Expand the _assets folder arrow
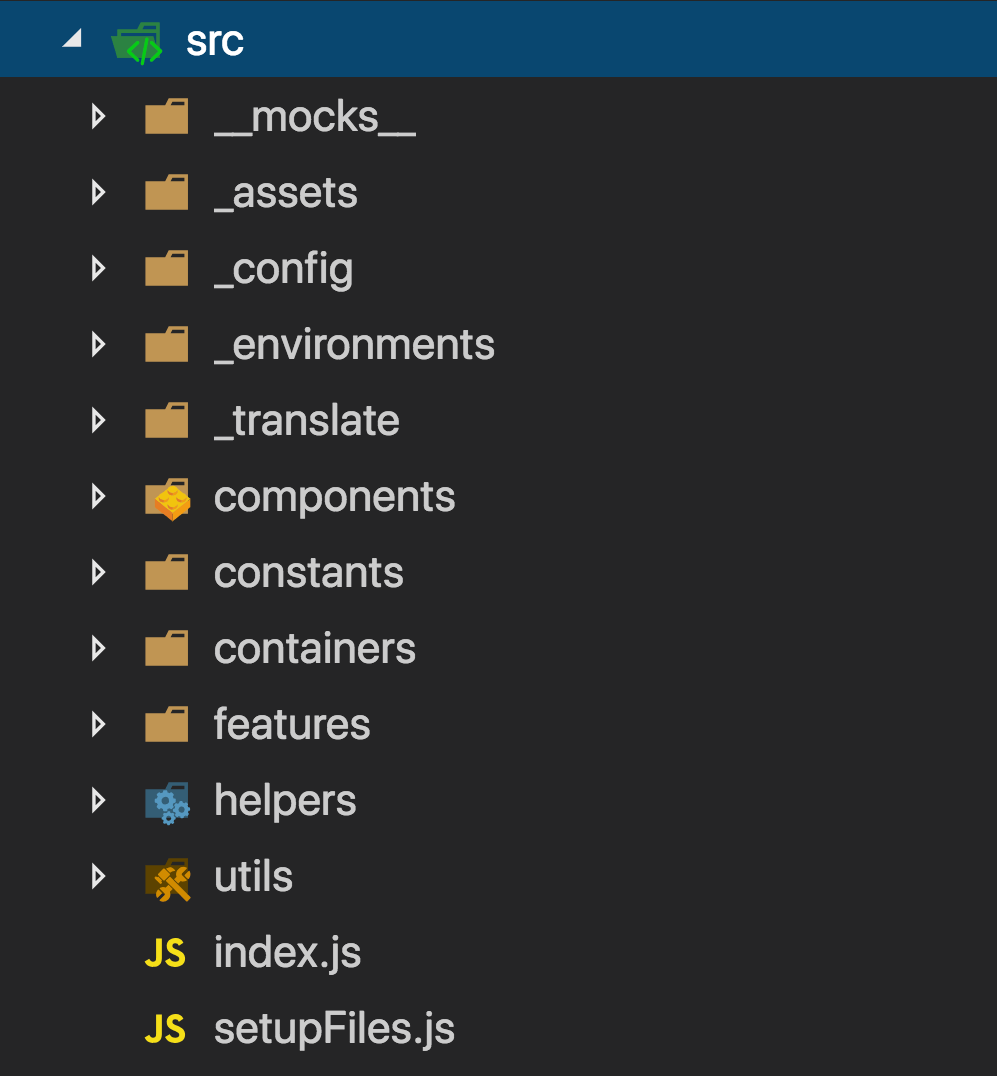The image size is (997, 1076). point(98,192)
